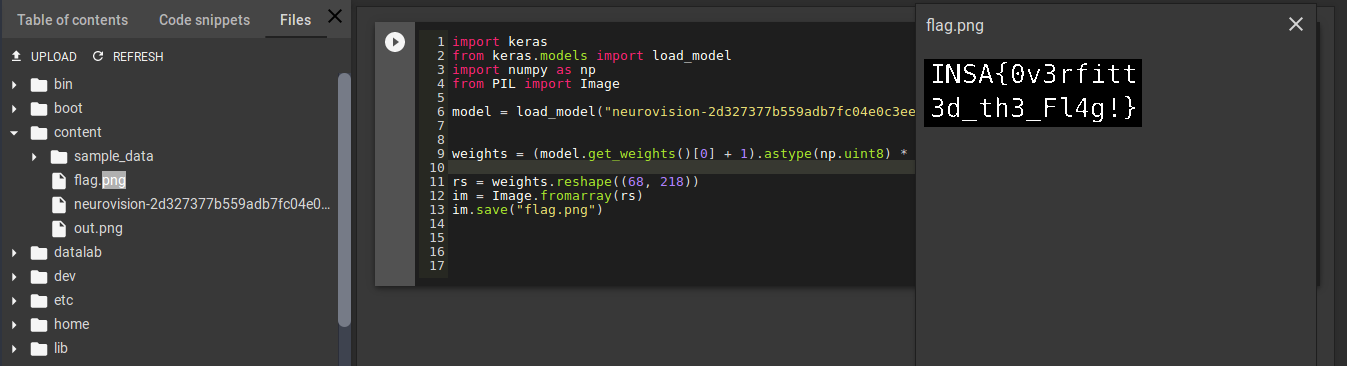Click the lib folder icon
This screenshot has width=1347, height=366.
pyautogui.click(x=39, y=349)
